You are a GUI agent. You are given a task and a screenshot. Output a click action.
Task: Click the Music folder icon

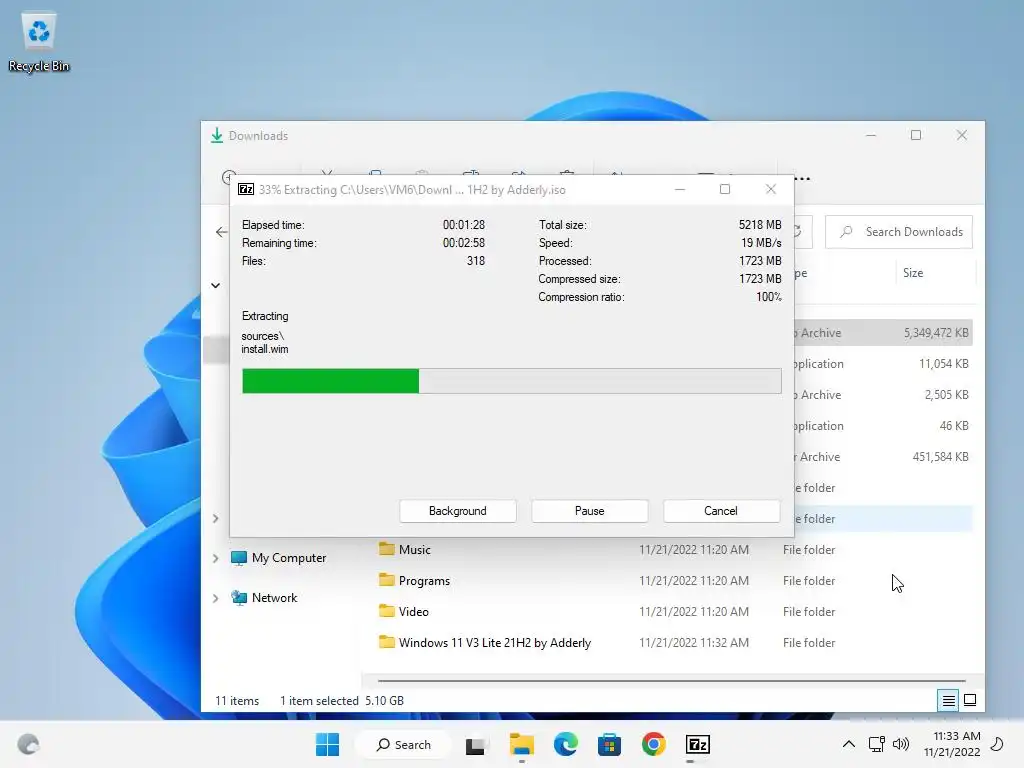(x=387, y=549)
